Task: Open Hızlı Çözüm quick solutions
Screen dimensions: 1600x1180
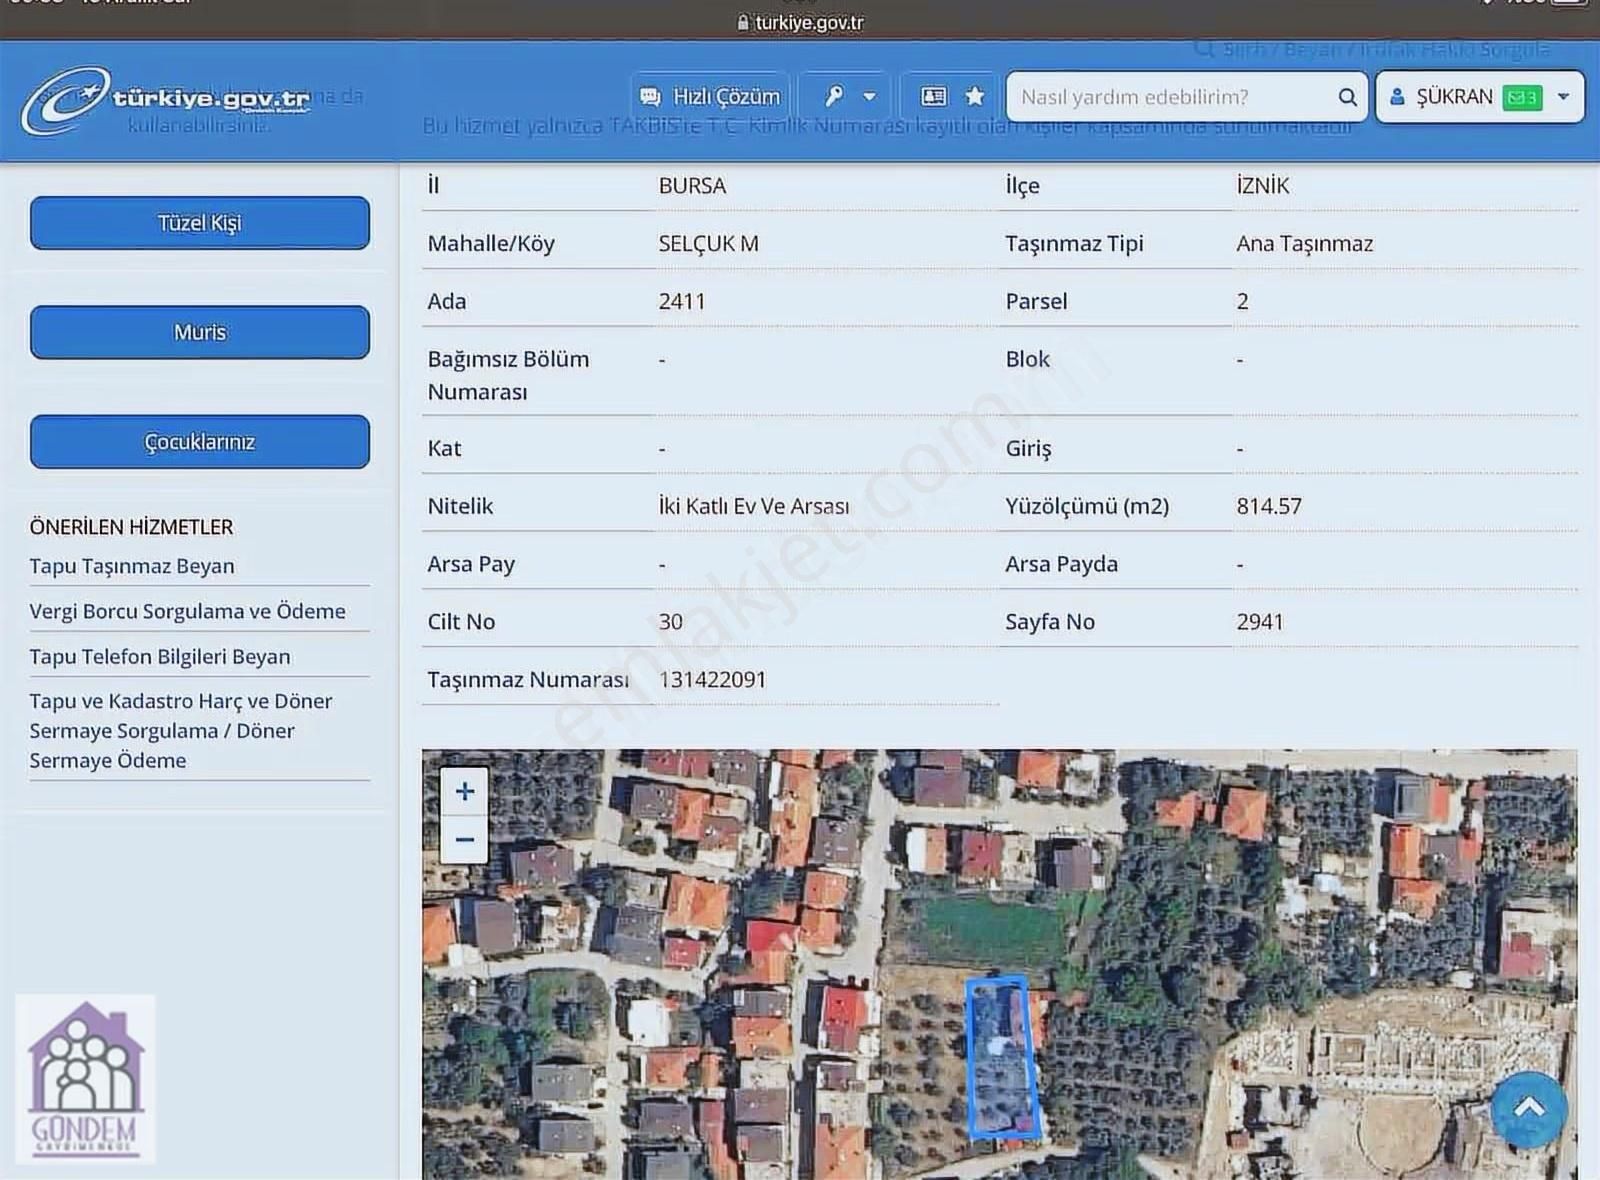Action: click(710, 97)
